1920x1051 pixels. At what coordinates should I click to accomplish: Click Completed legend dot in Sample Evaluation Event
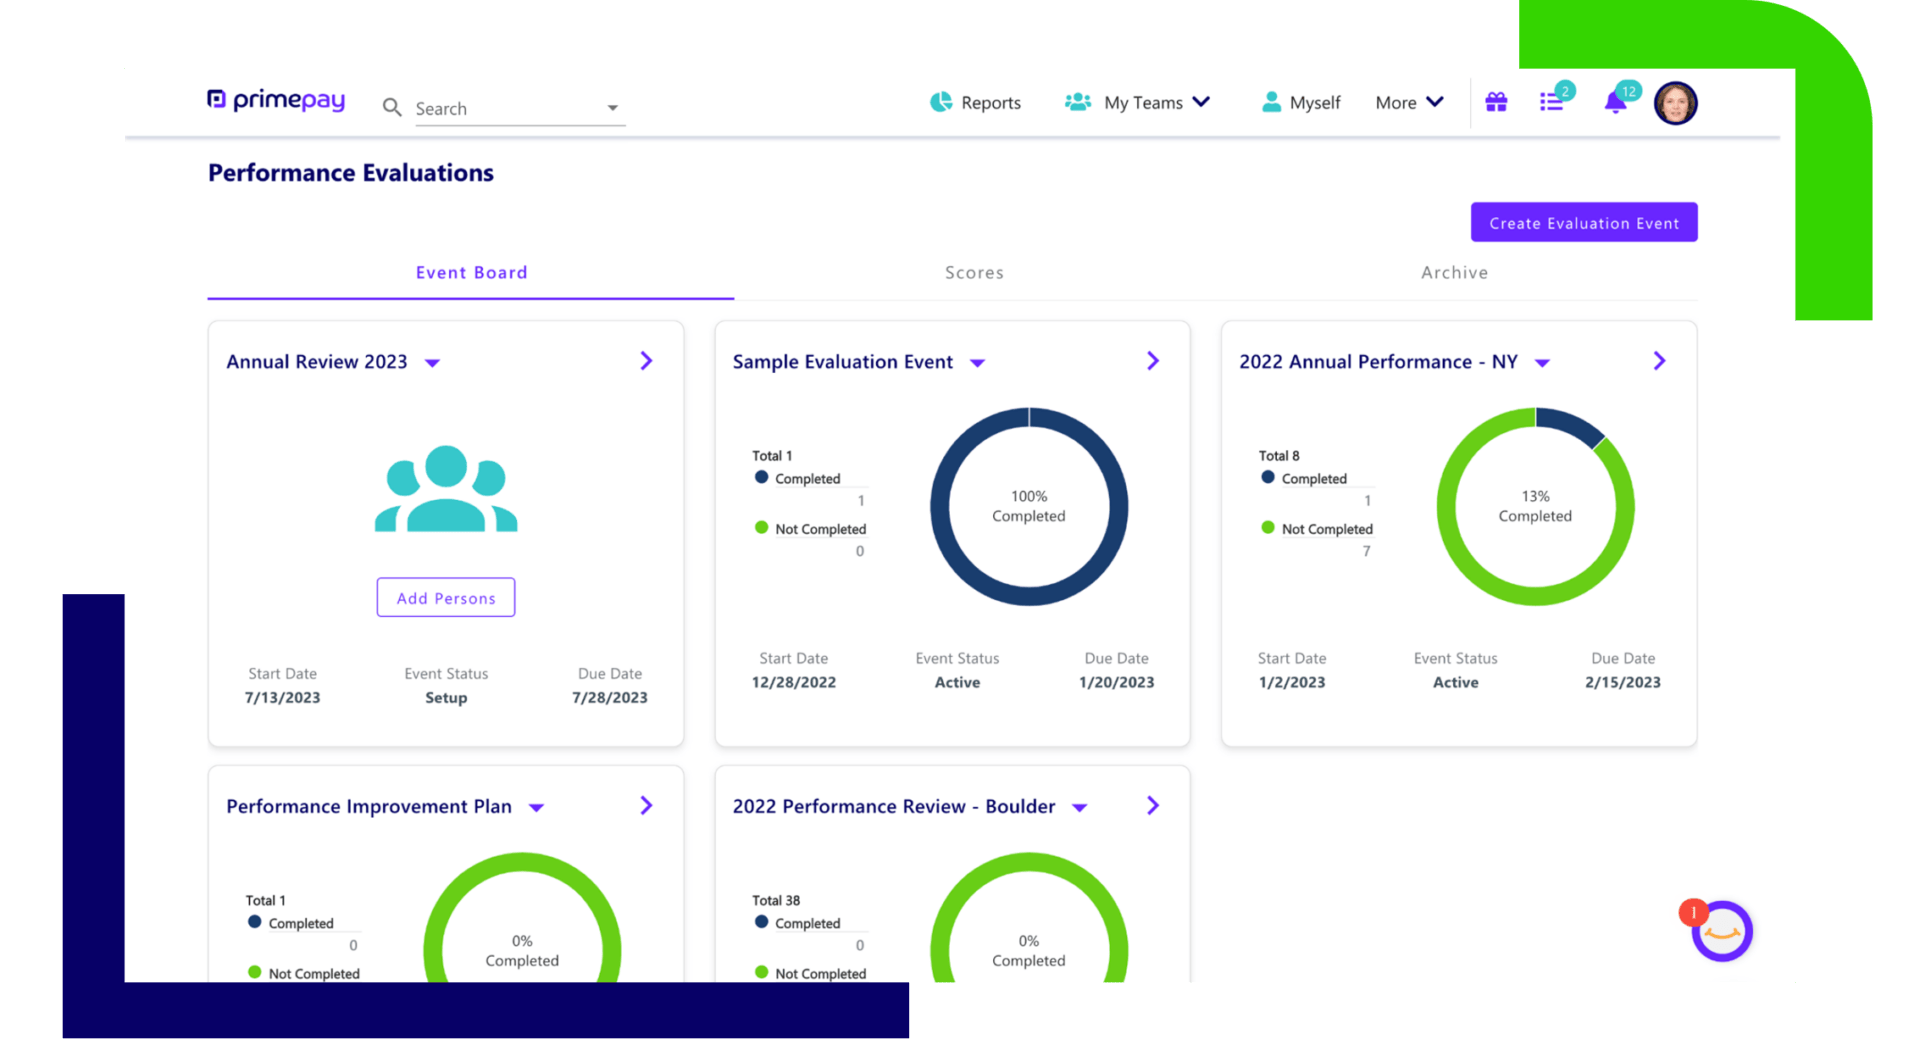(x=761, y=478)
